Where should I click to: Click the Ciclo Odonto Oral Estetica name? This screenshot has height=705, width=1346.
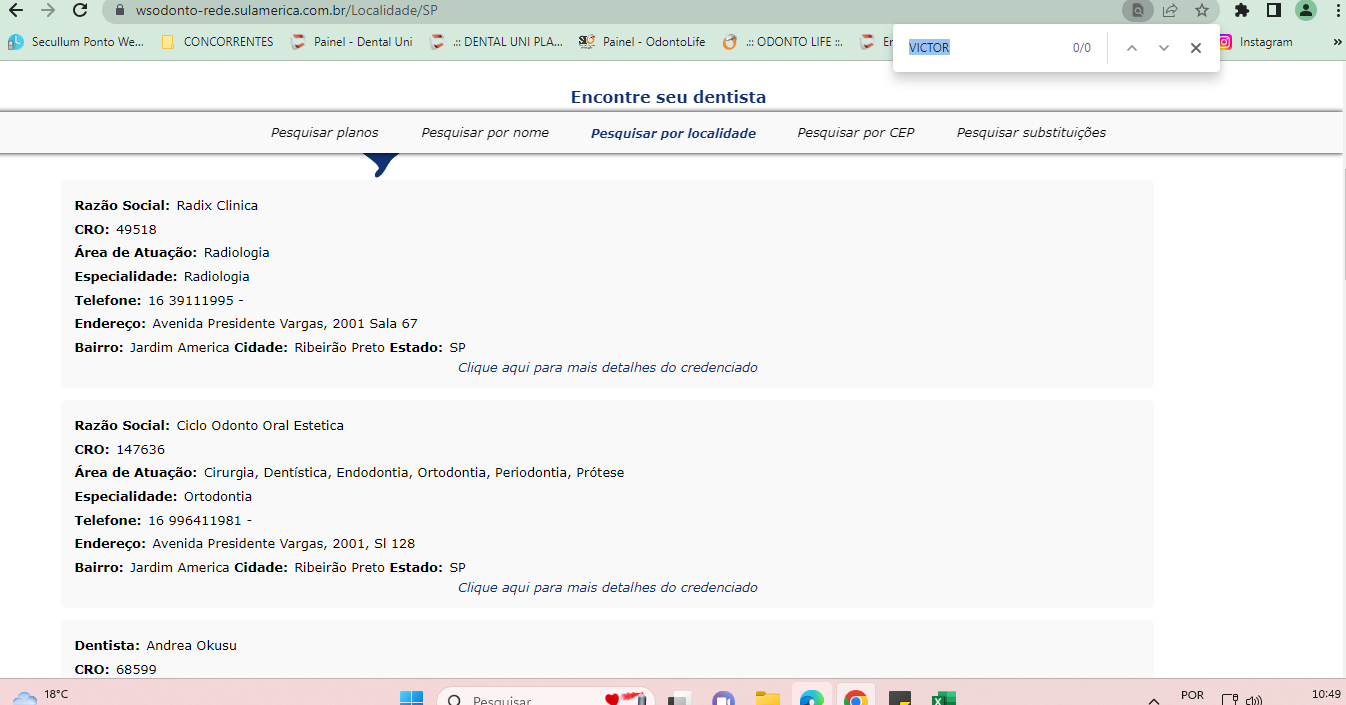pyautogui.click(x=260, y=425)
